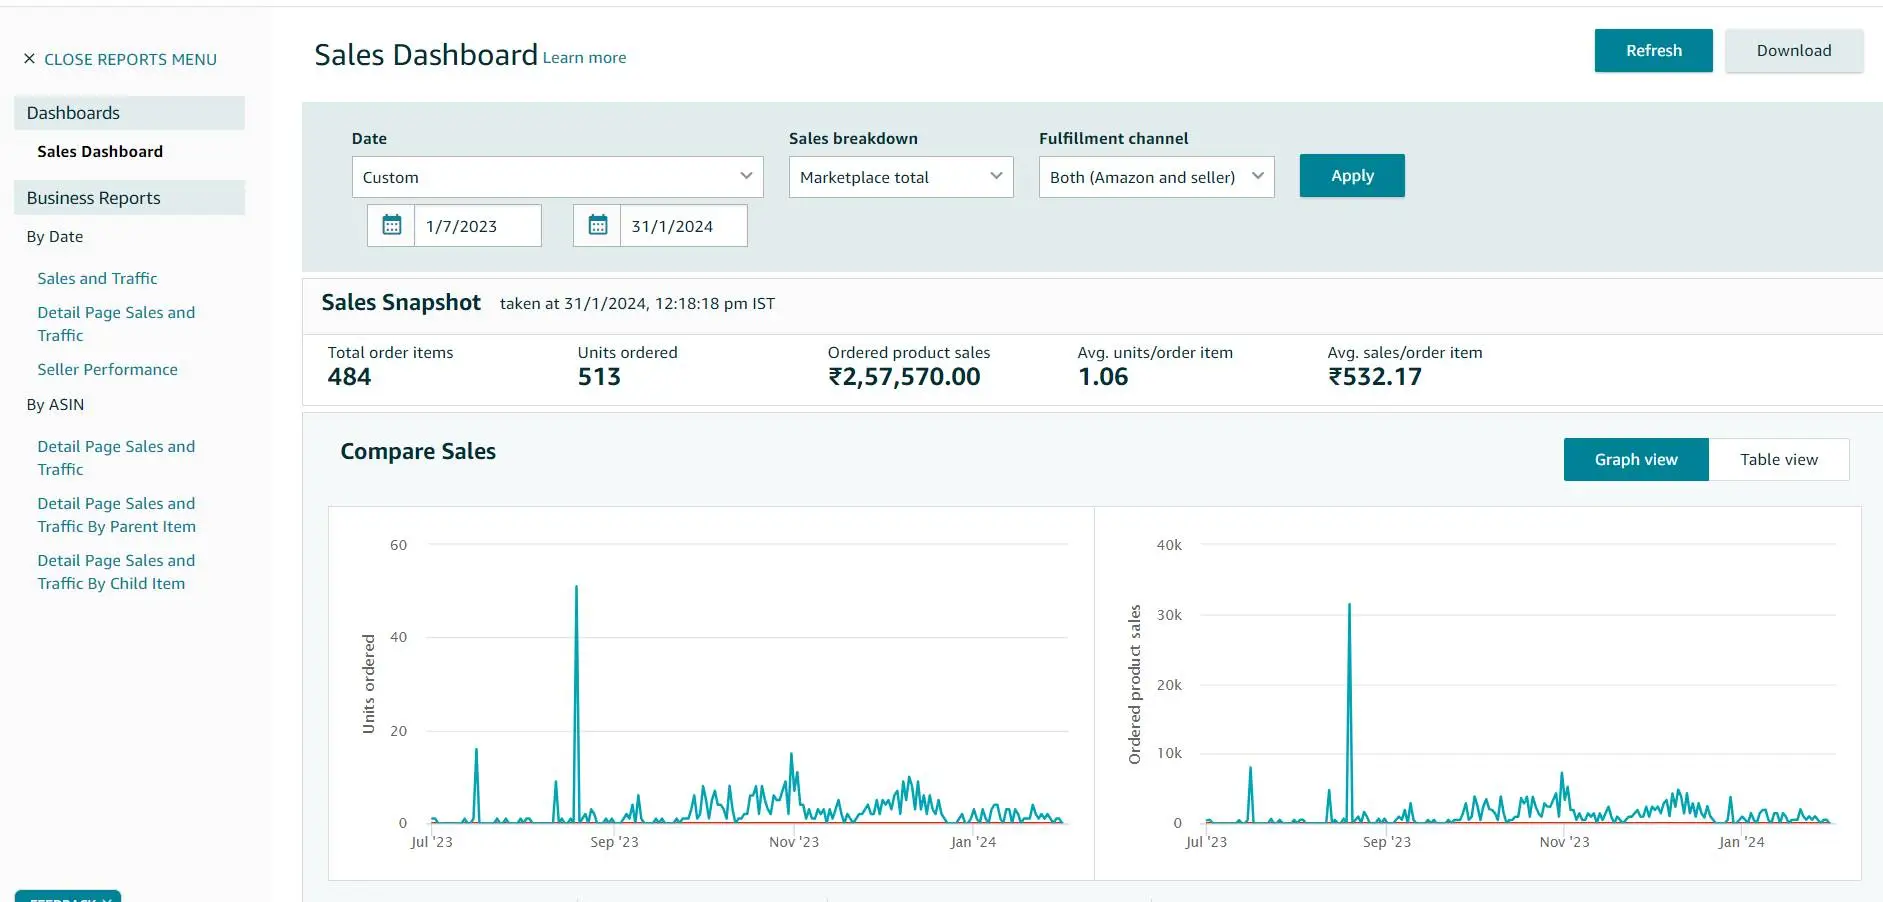The height and width of the screenshot is (902, 1883).
Task: Click the end date field 31/1/2024
Action: (683, 226)
